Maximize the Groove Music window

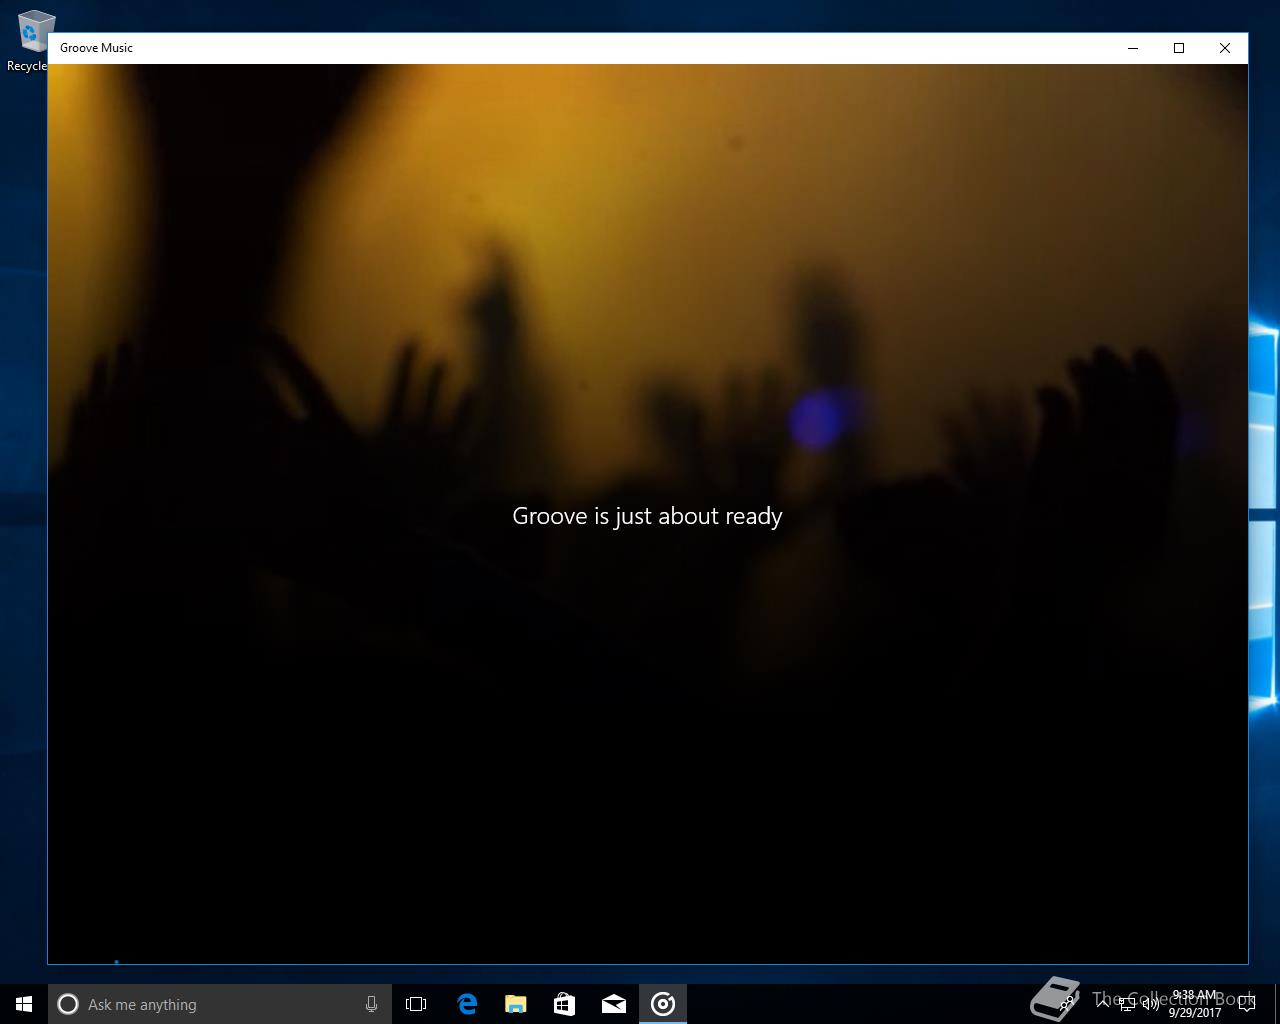coord(1179,48)
